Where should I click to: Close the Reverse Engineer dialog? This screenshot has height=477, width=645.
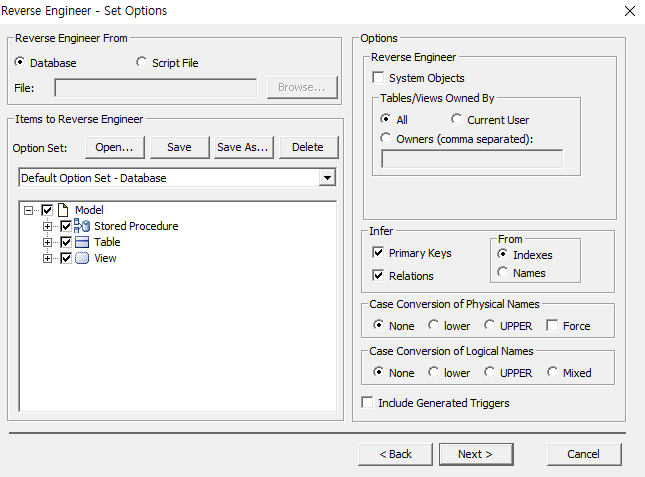point(629,11)
